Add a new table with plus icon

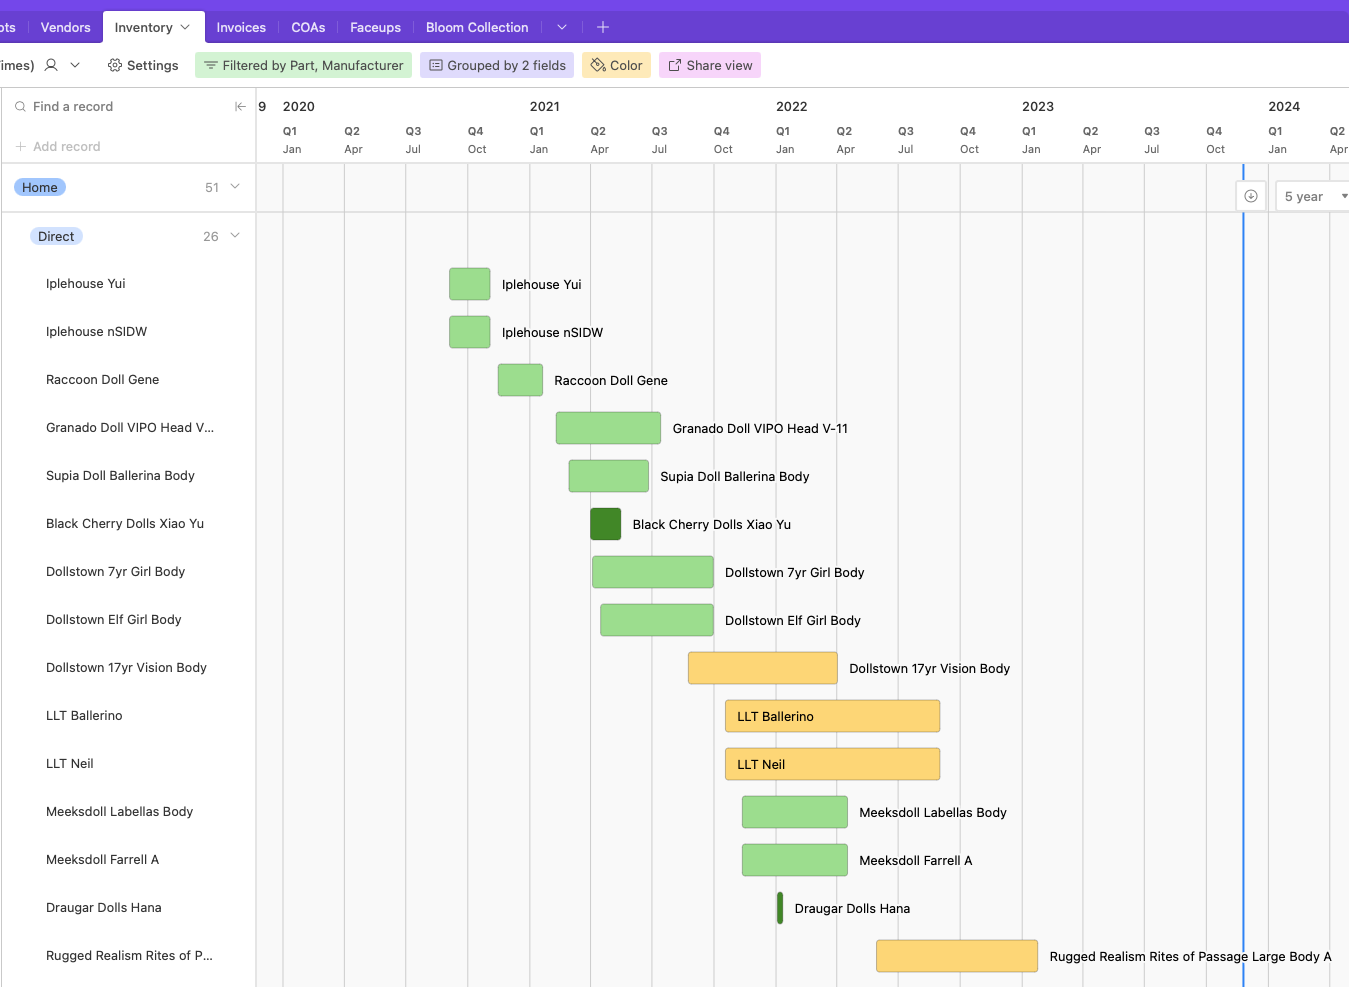pyautogui.click(x=603, y=27)
